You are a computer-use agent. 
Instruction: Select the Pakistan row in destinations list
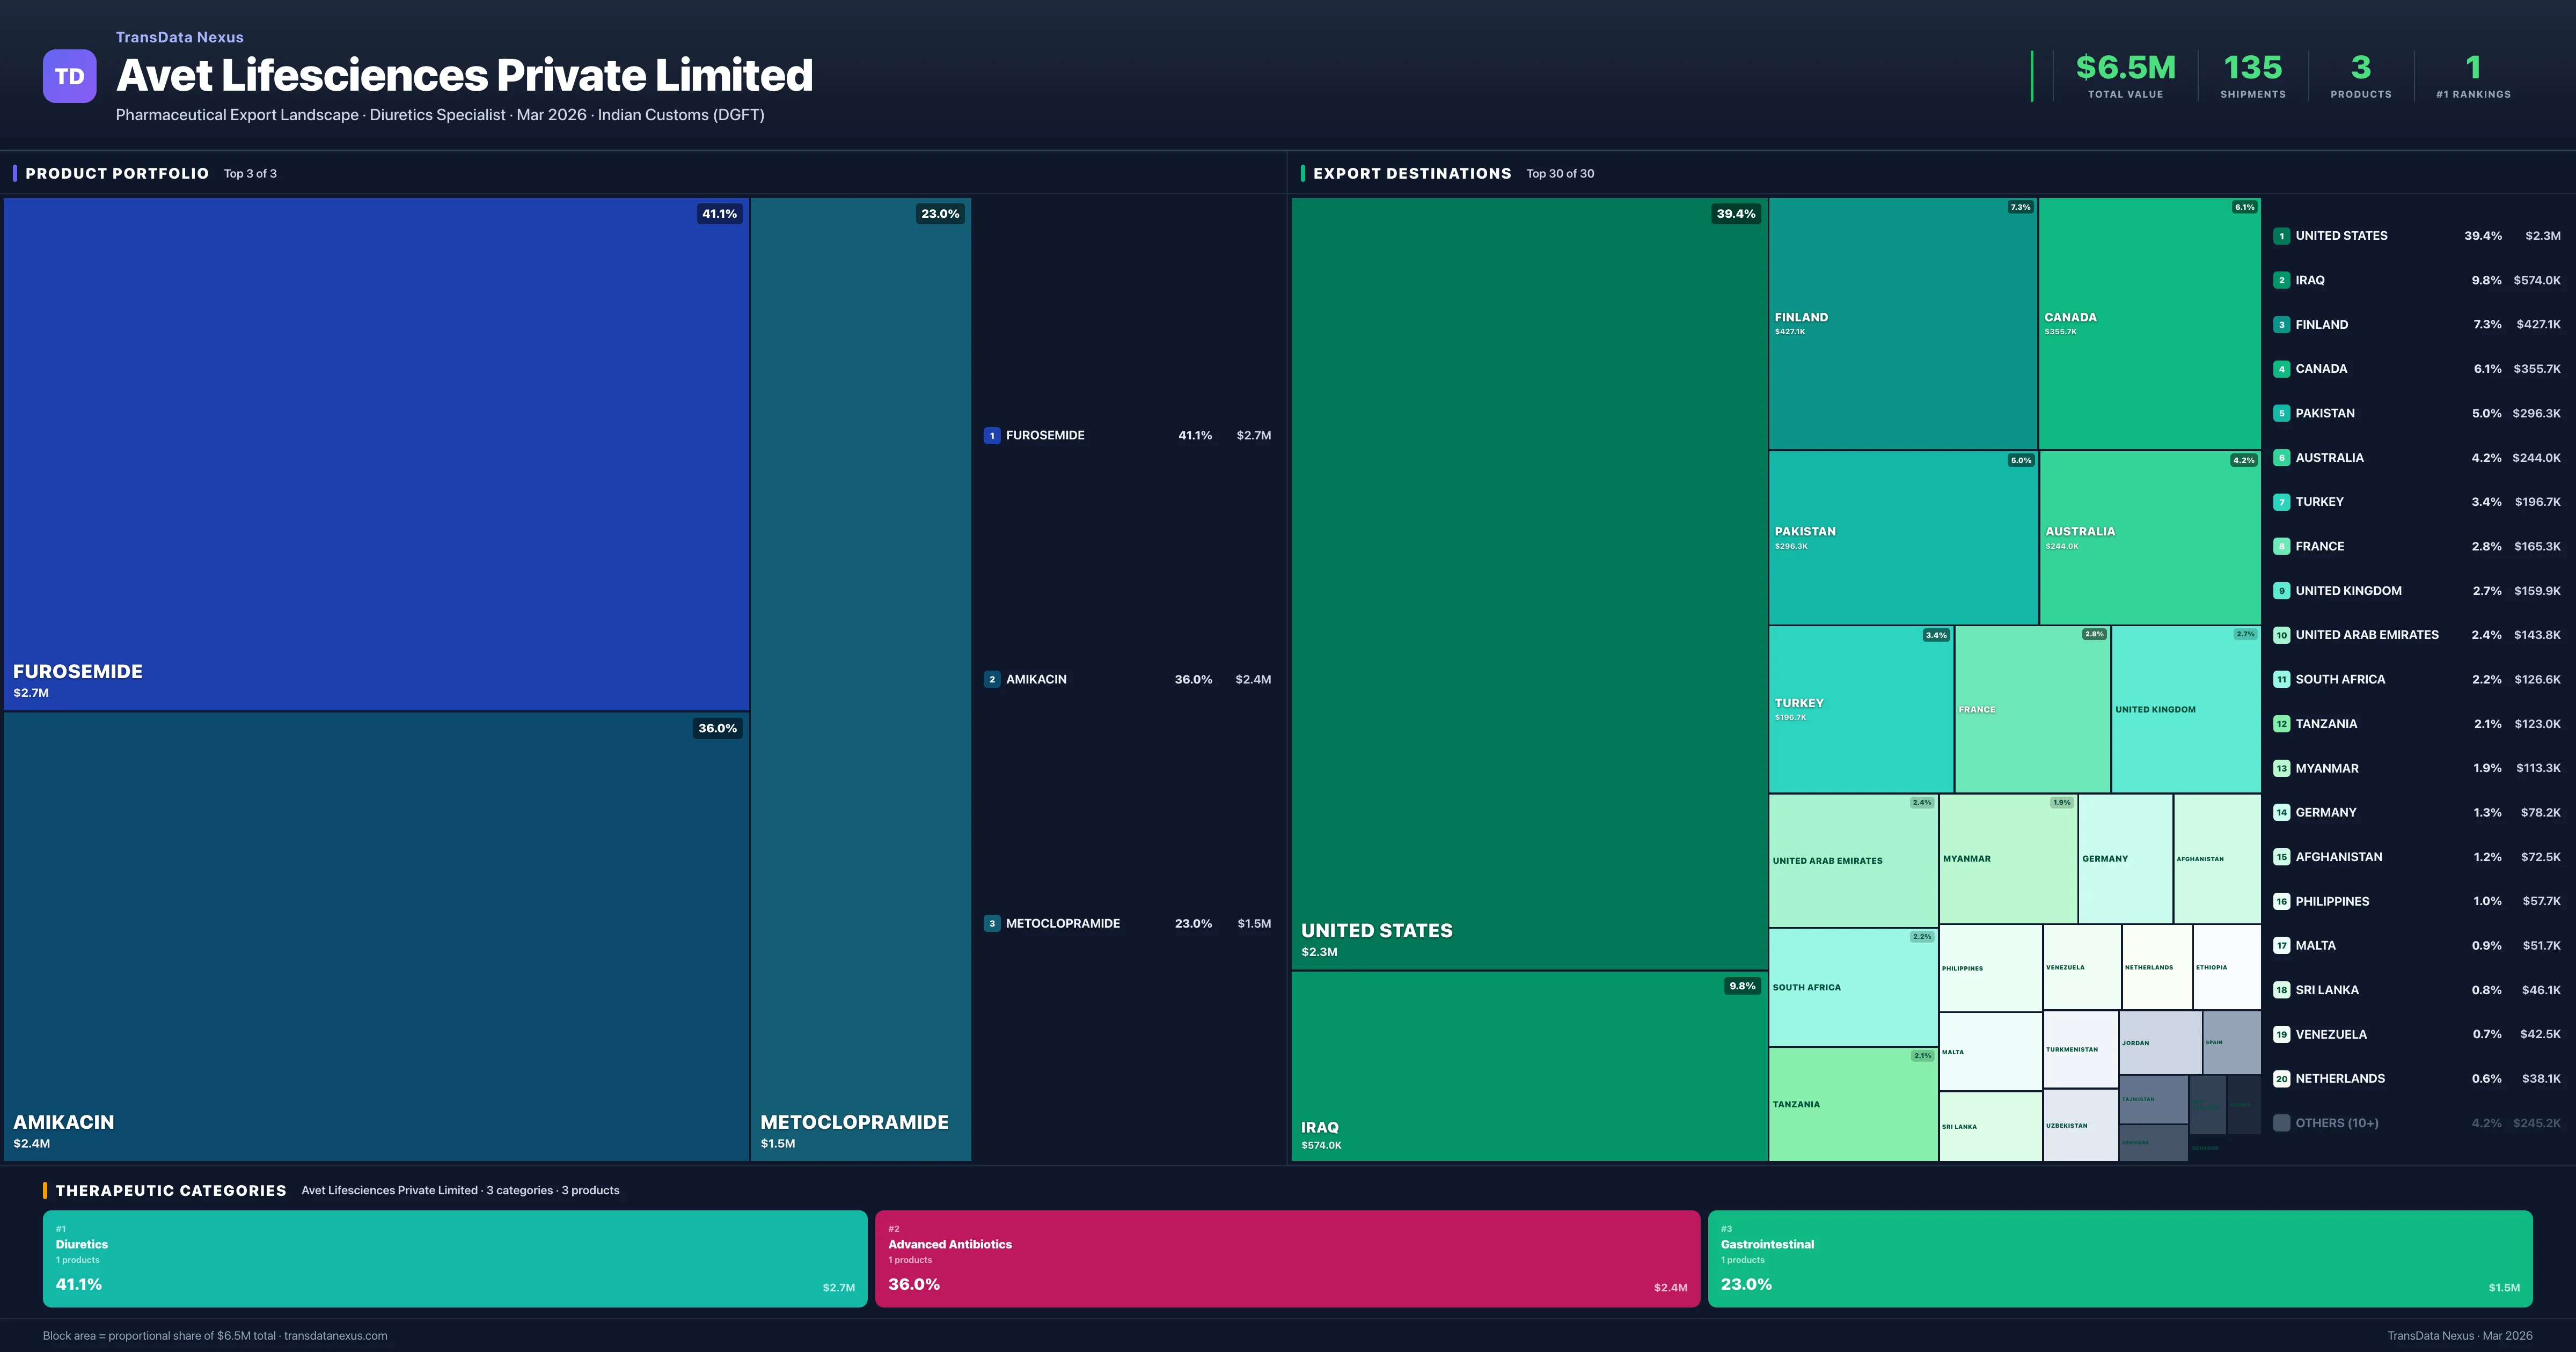pyautogui.click(x=2416, y=413)
